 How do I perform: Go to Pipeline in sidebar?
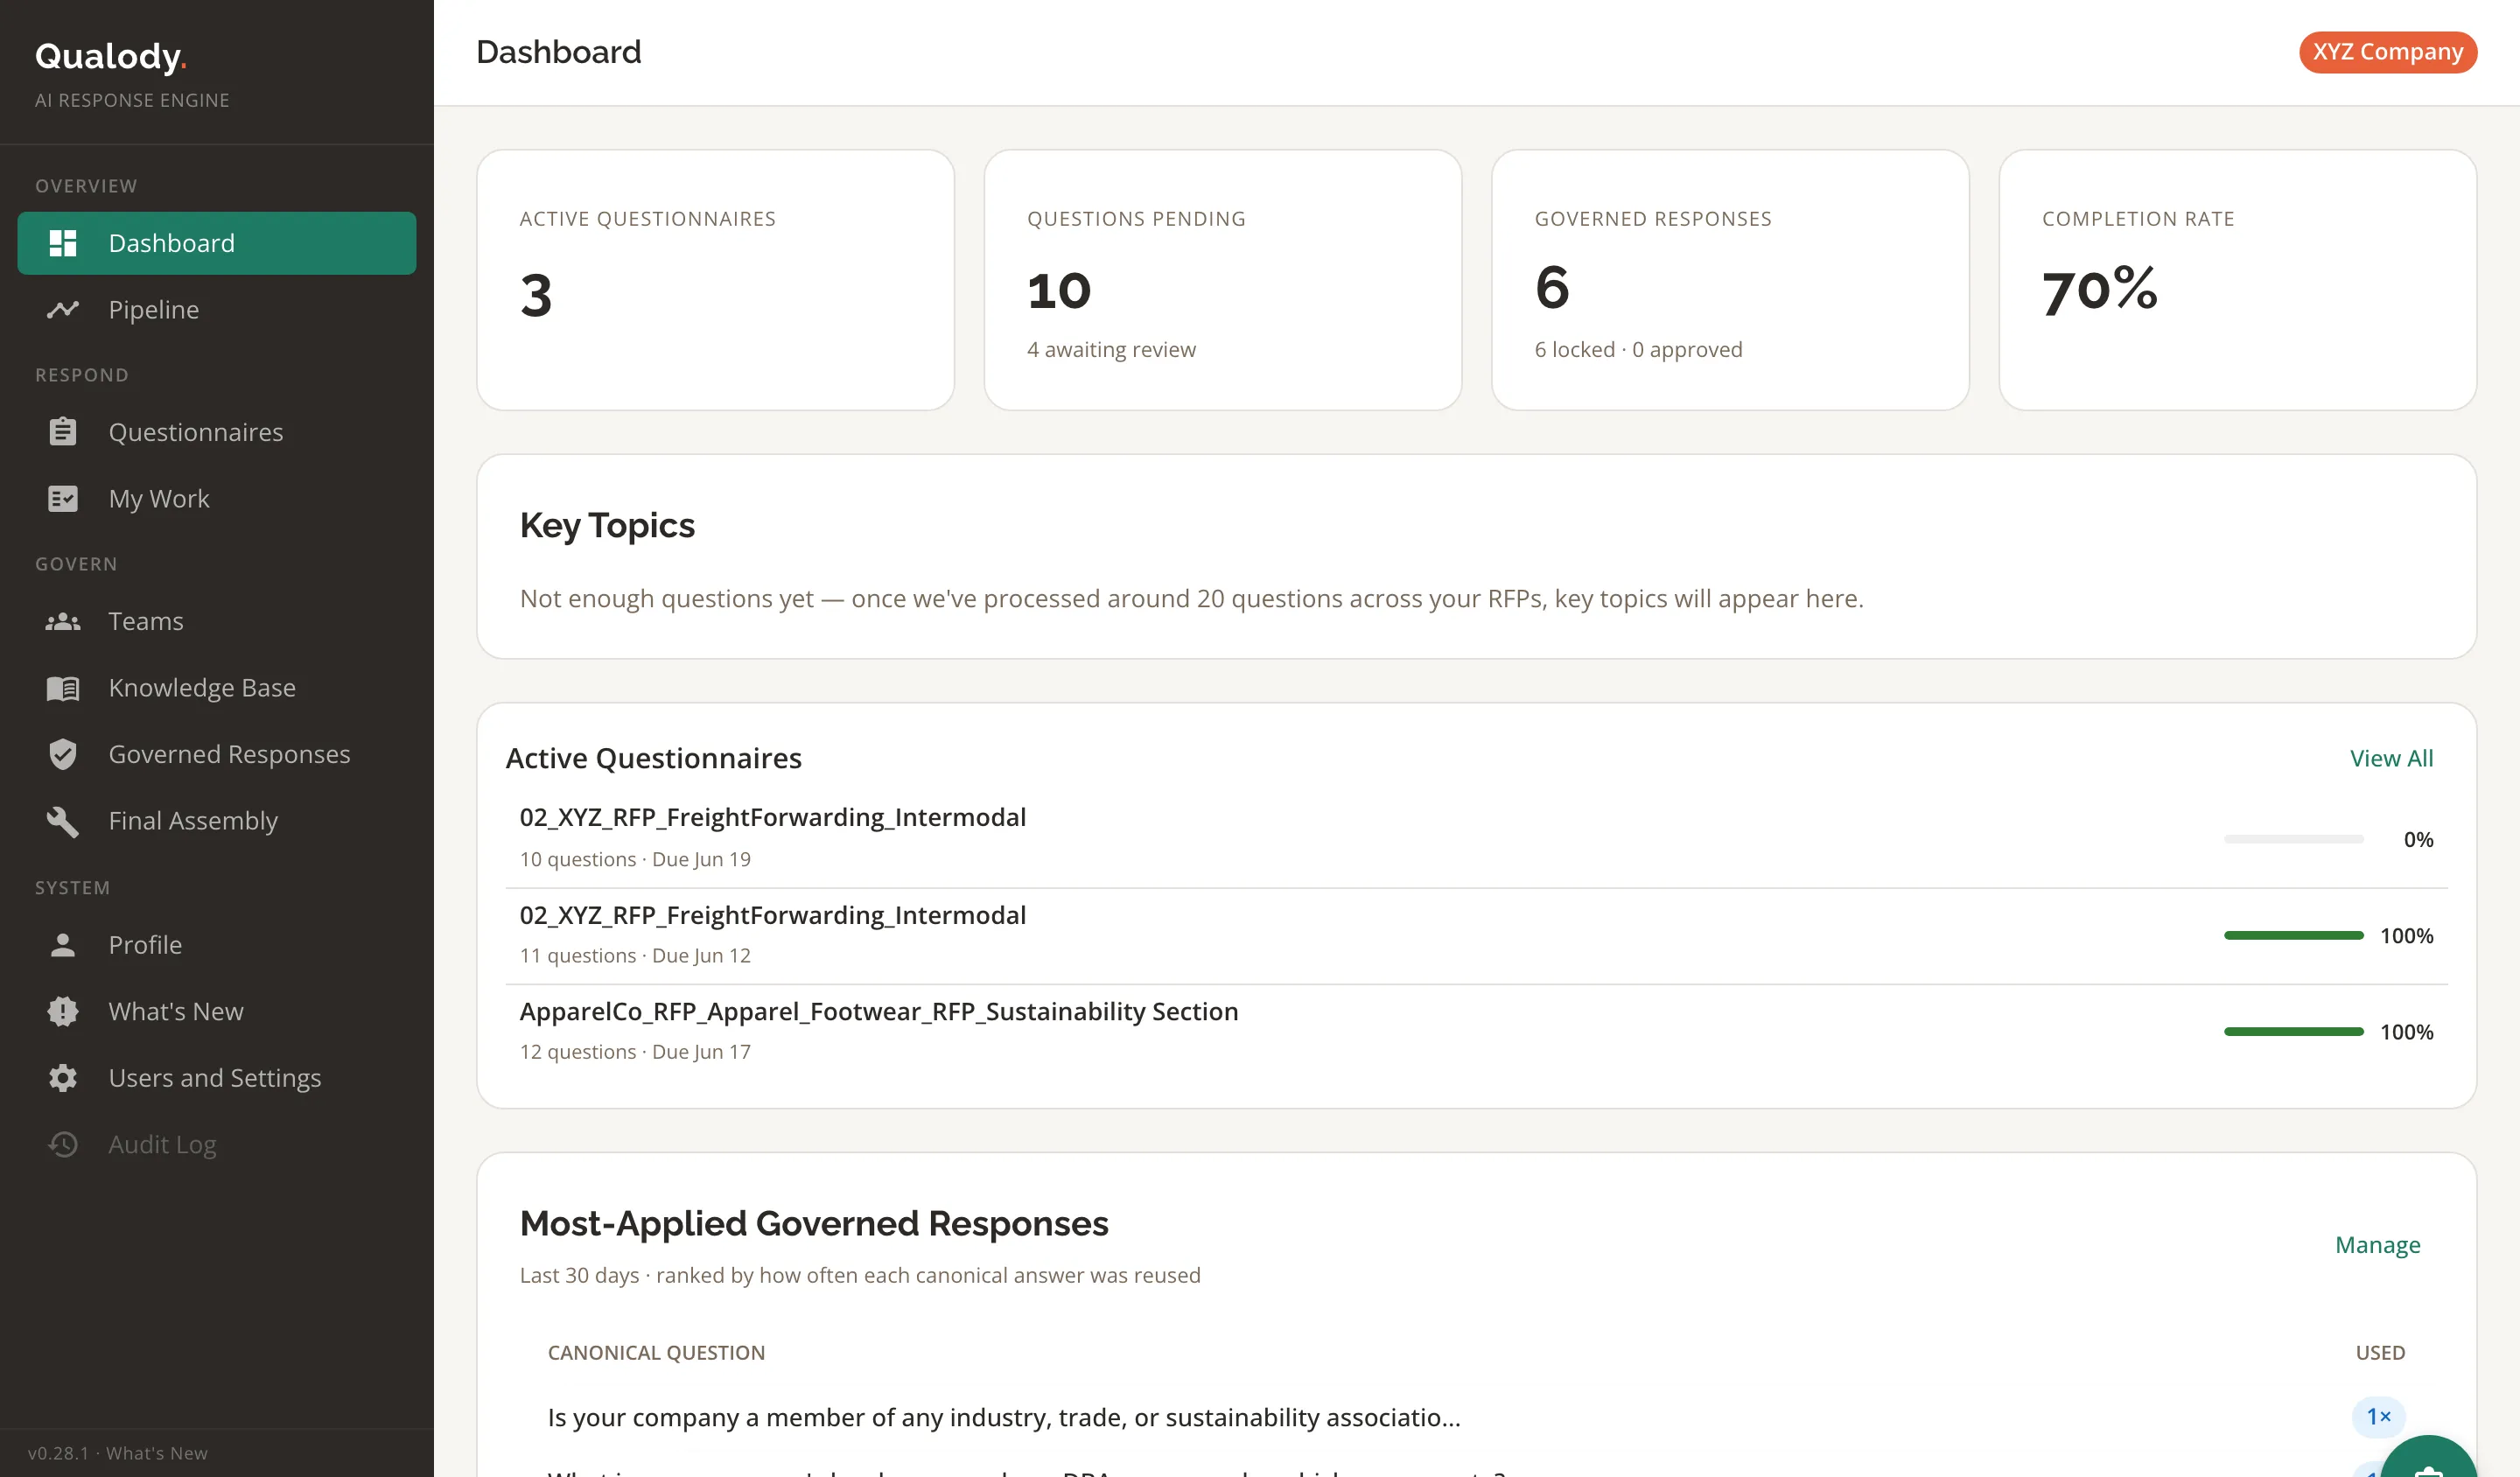(x=217, y=310)
